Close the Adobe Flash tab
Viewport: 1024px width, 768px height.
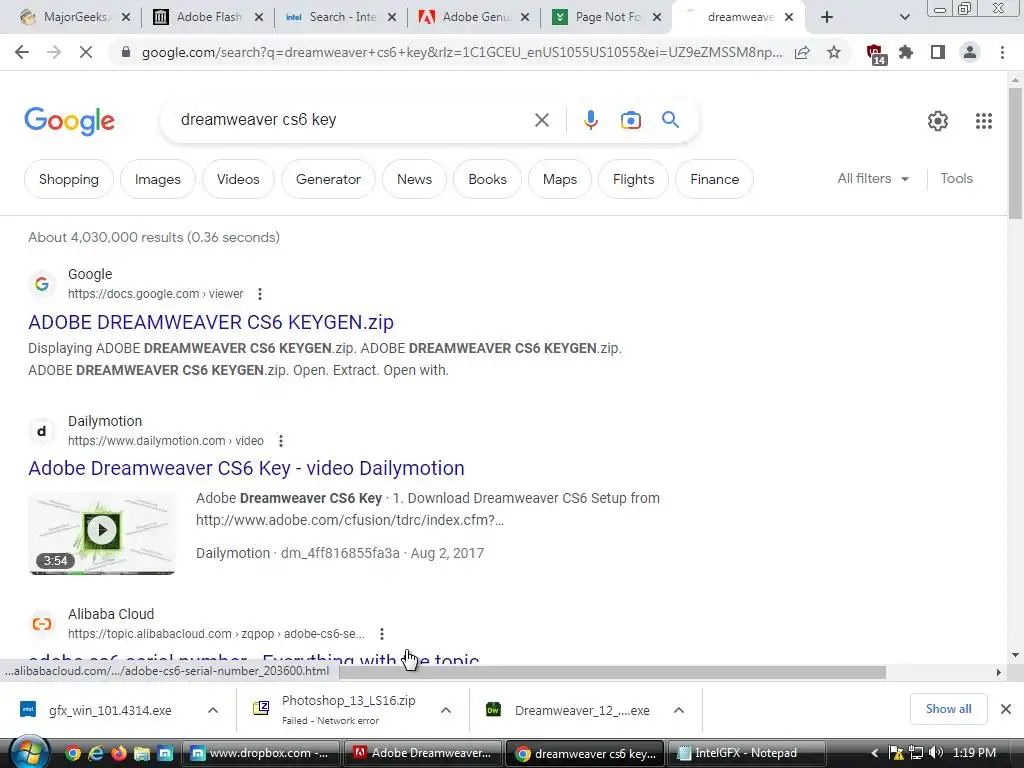point(259,17)
